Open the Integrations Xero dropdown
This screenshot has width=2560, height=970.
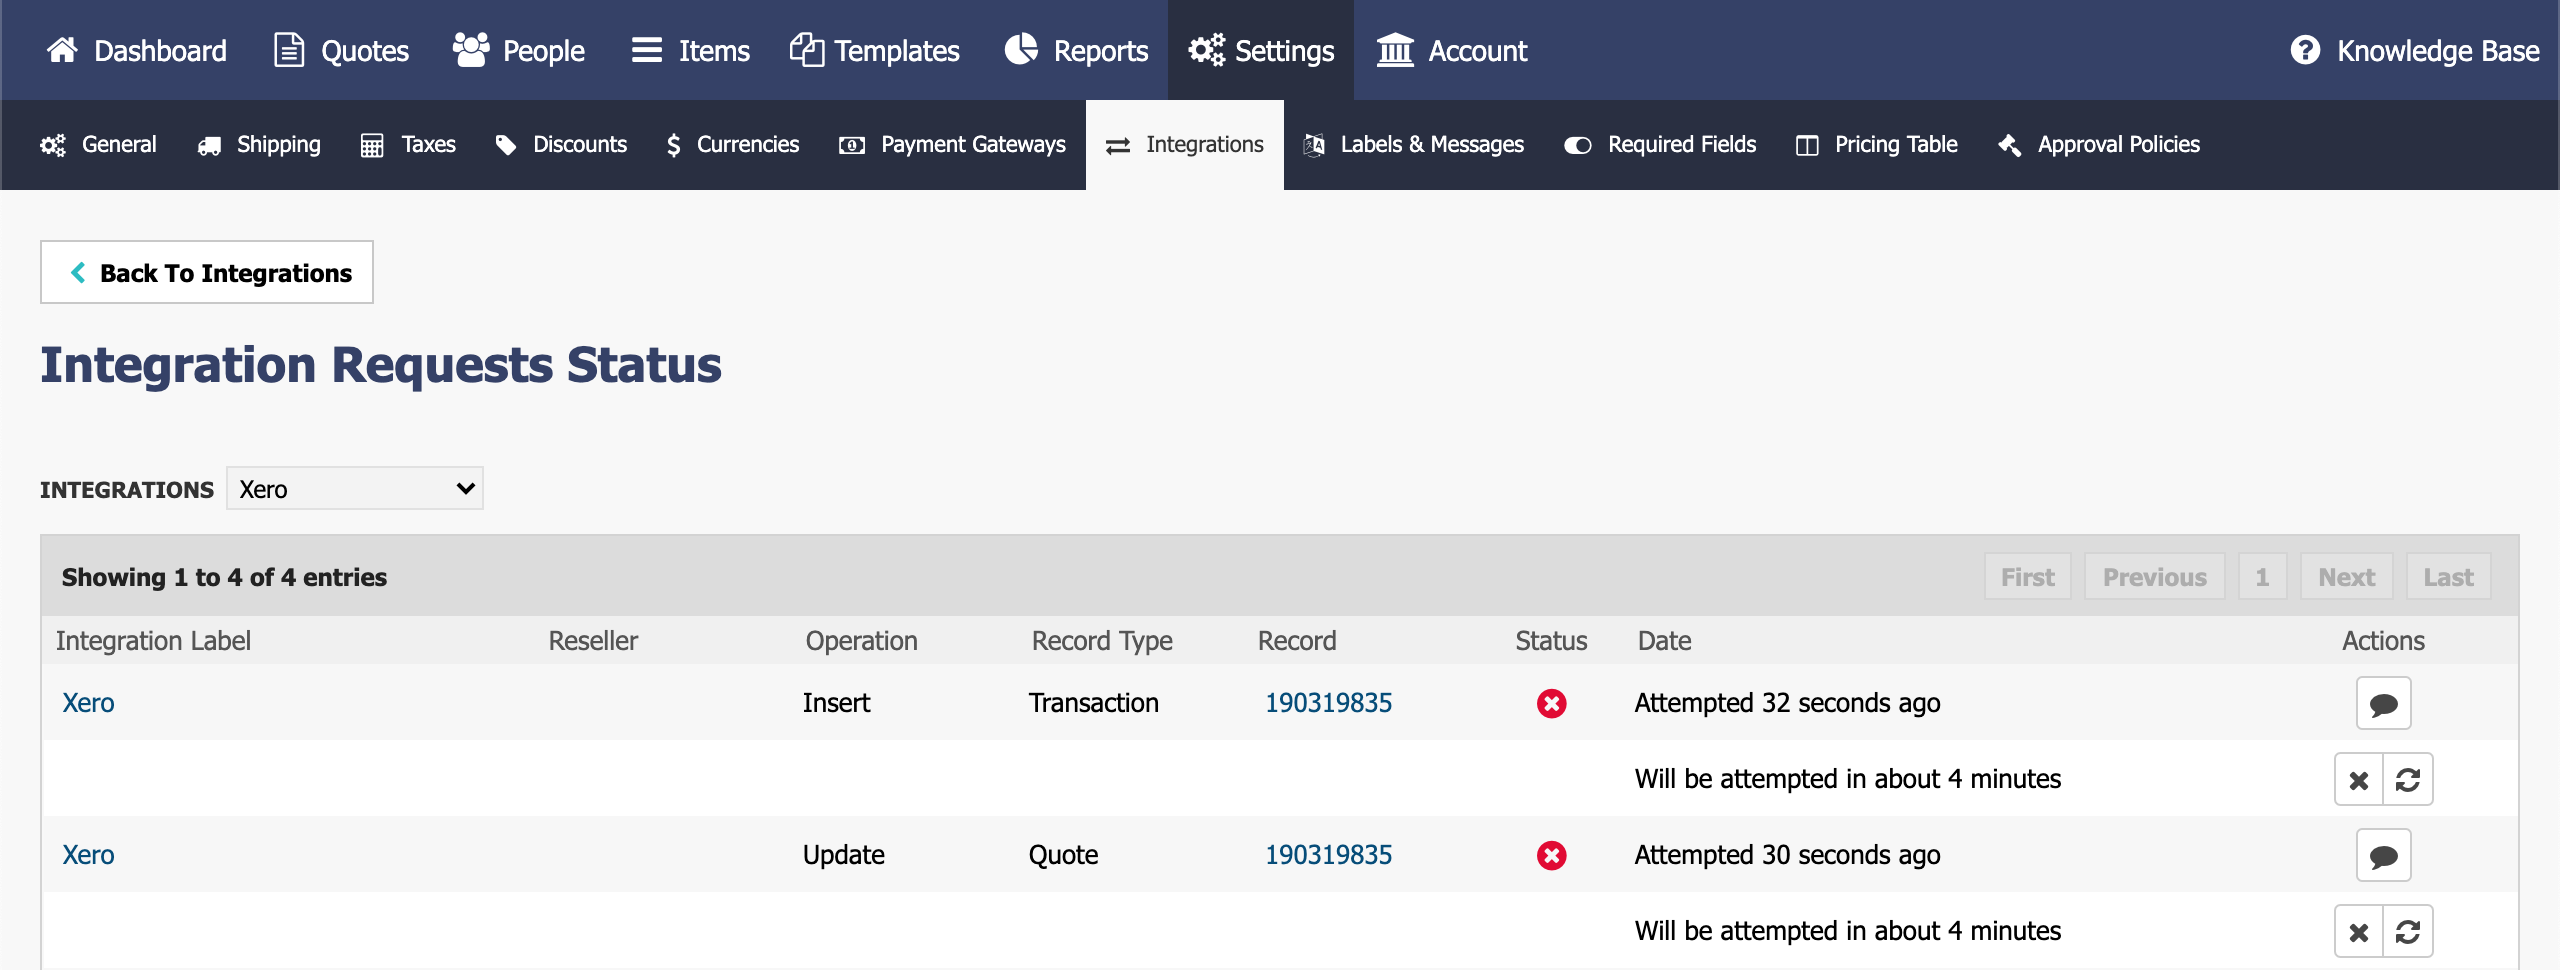[355, 489]
